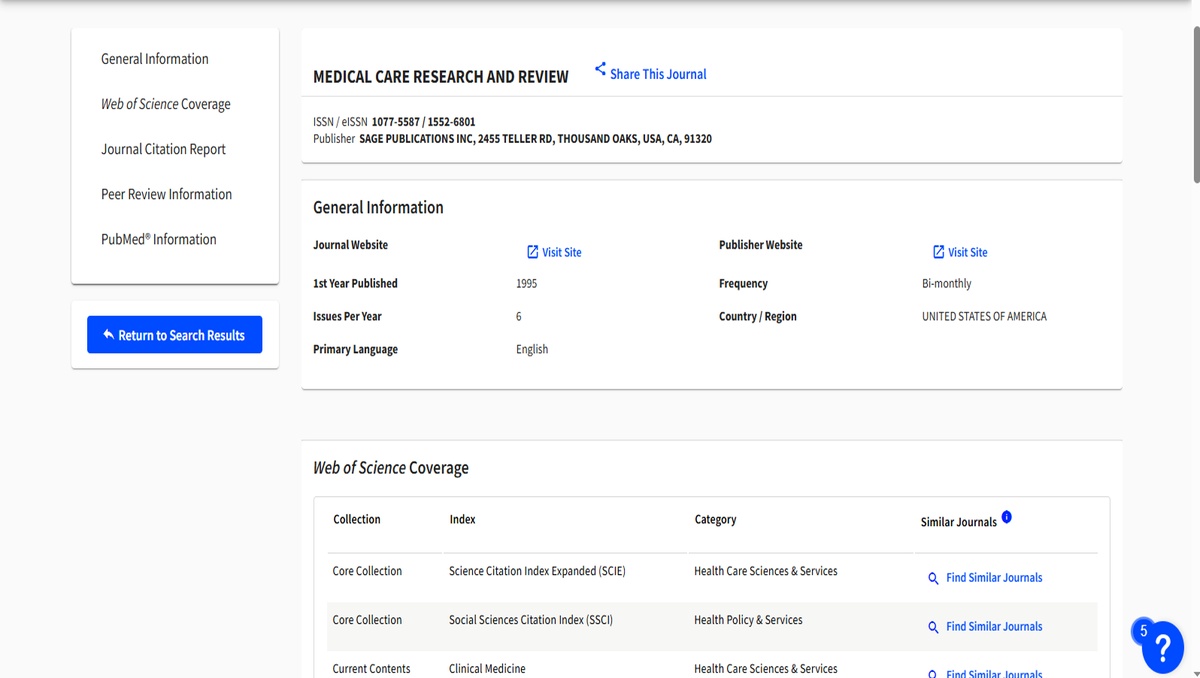1200x678 pixels.
Task: Click the share icon beside journal title
Action: pyautogui.click(x=600, y=69)
